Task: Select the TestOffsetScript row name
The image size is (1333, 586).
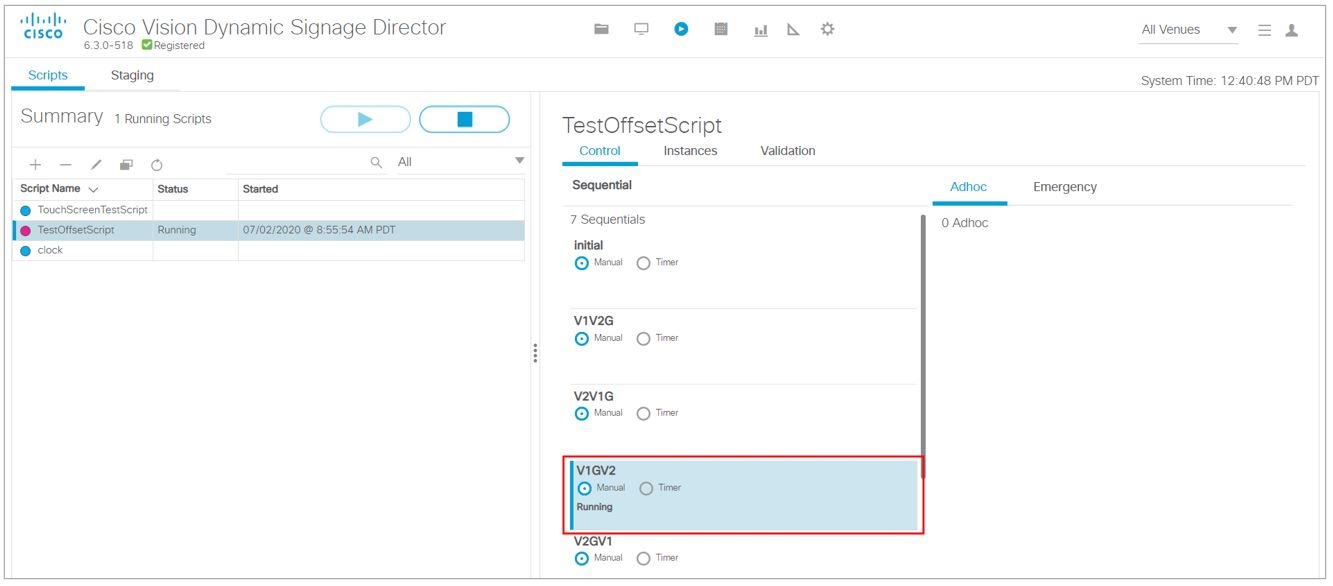Action: (76, 230)
